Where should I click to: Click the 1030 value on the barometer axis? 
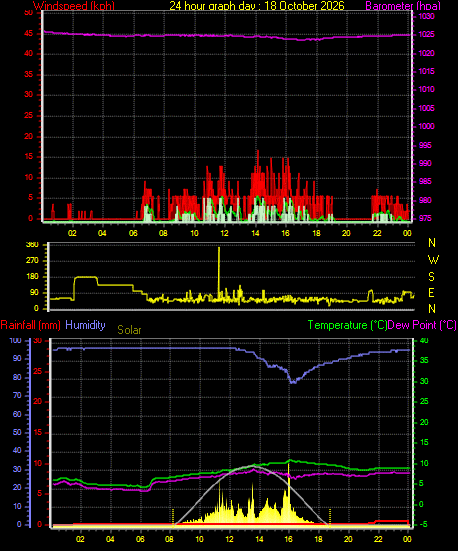[x=426, y=16]
